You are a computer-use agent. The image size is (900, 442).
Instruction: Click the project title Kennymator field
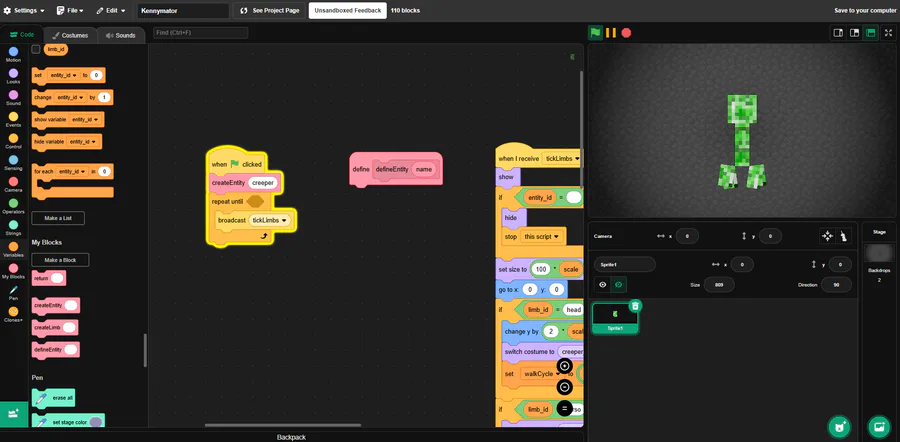[183, 10]
